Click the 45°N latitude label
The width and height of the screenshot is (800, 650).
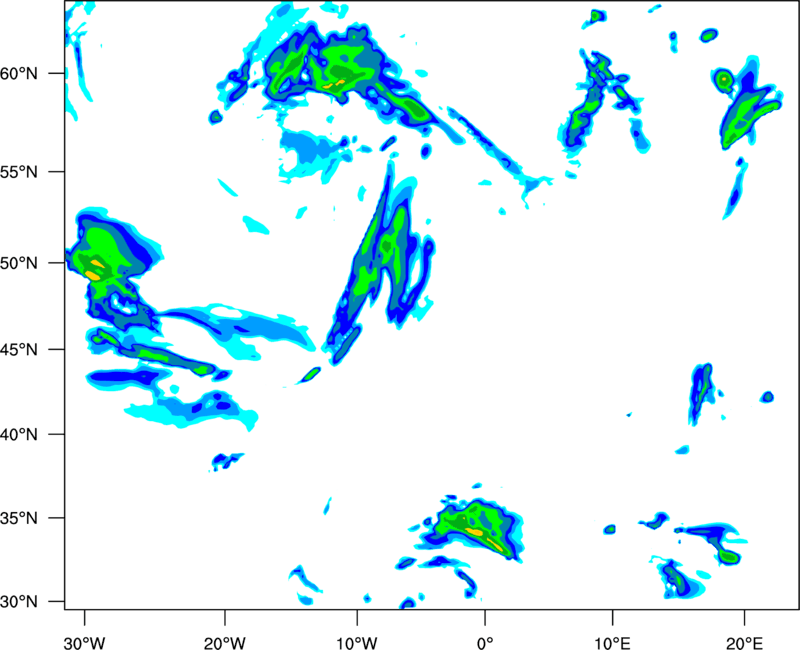(19, 350)
